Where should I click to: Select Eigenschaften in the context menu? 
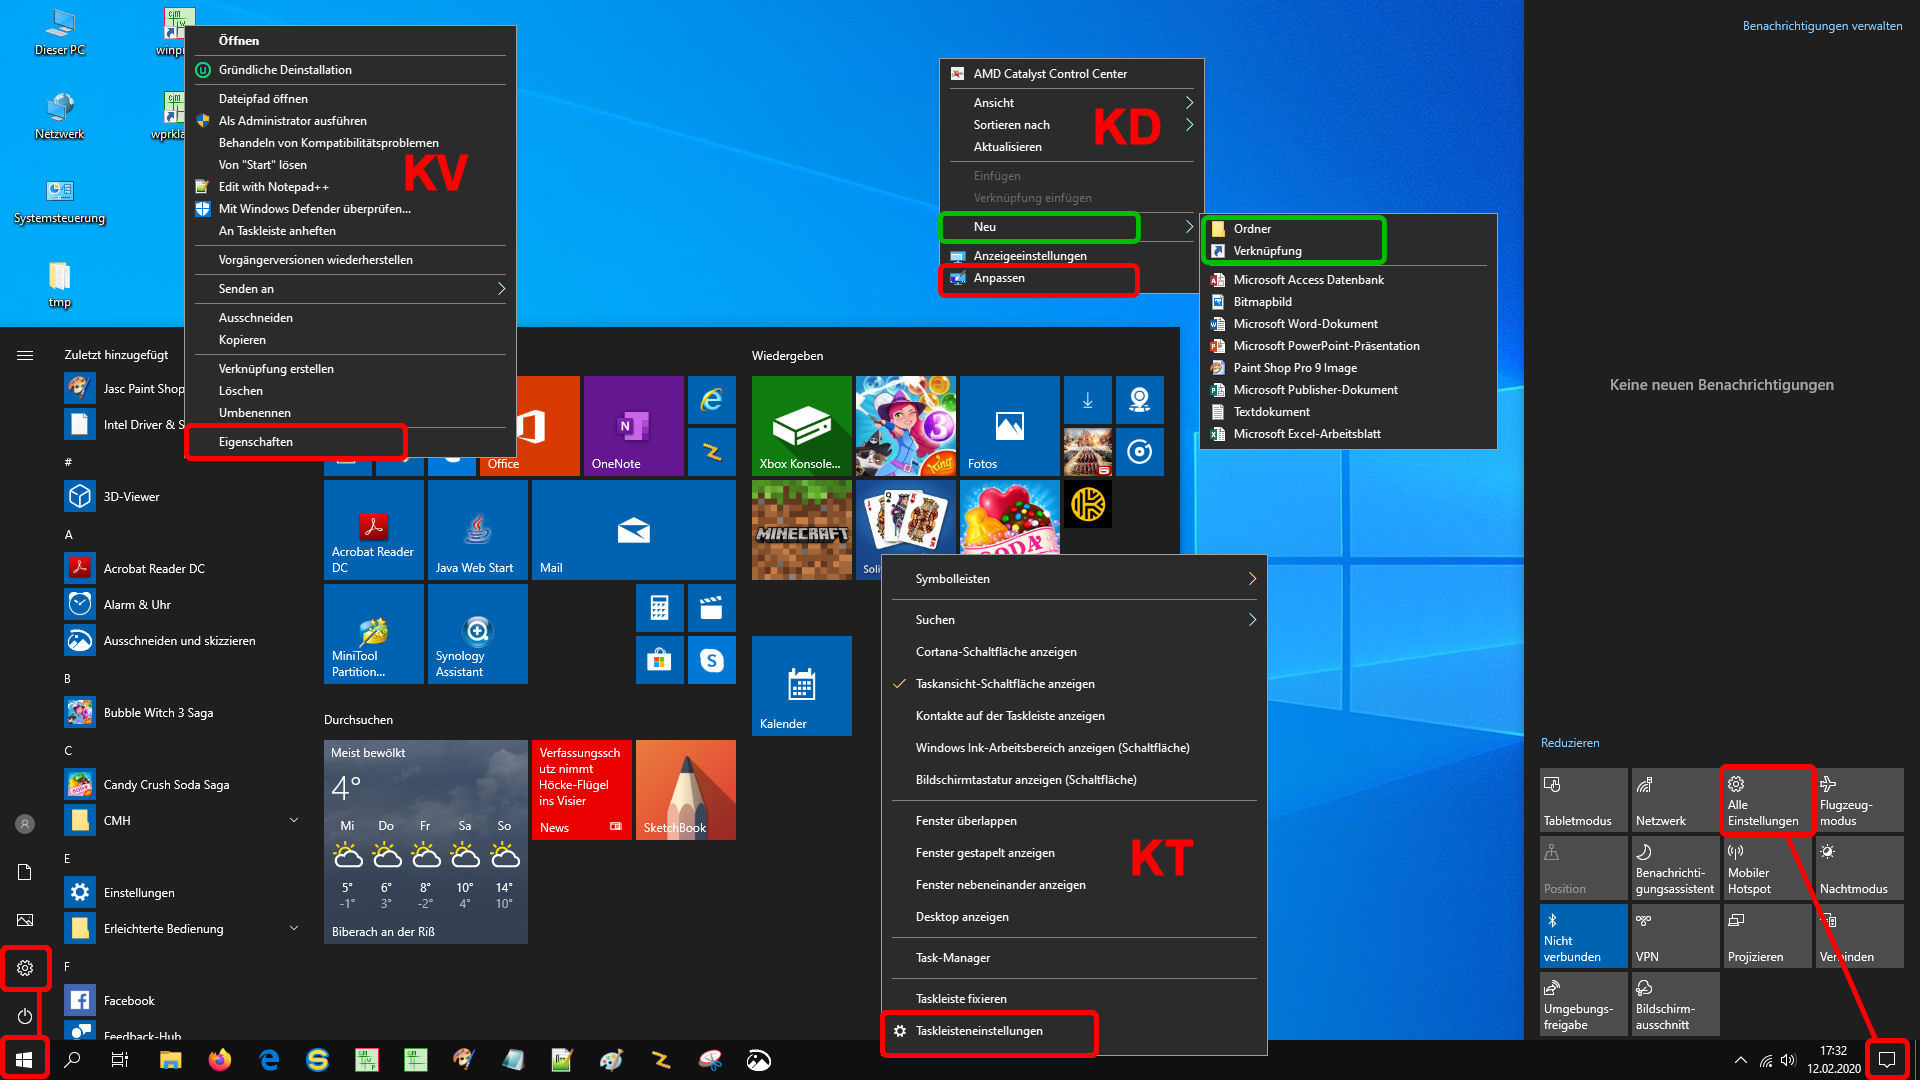[x=256, y=442]
